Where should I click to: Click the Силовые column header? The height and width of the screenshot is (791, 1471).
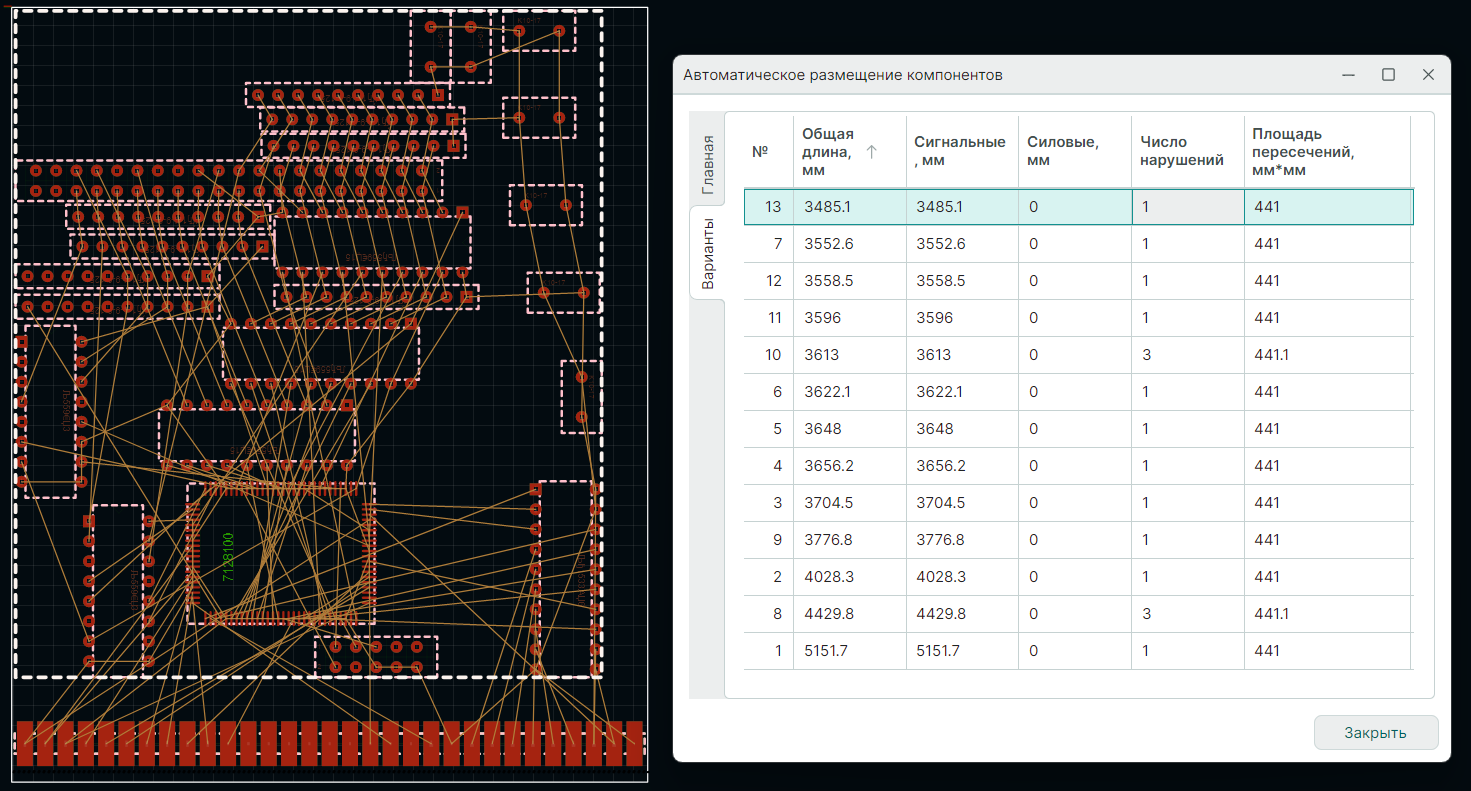click(1062, 151)
